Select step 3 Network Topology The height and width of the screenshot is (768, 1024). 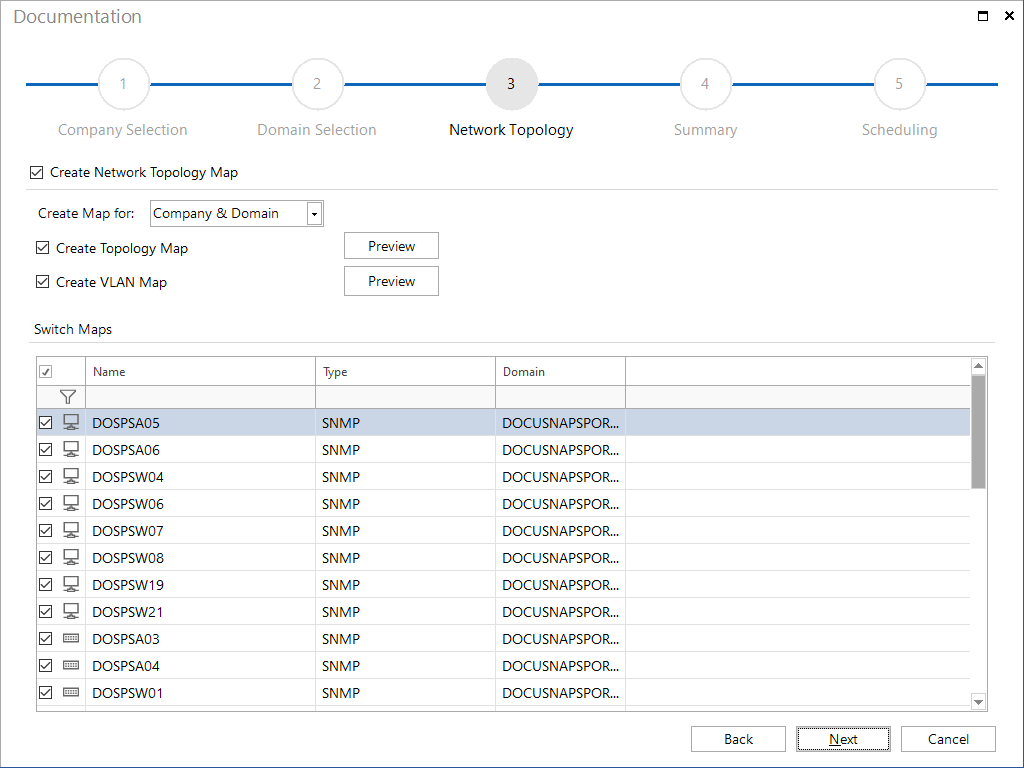click(x=511, y=84)
